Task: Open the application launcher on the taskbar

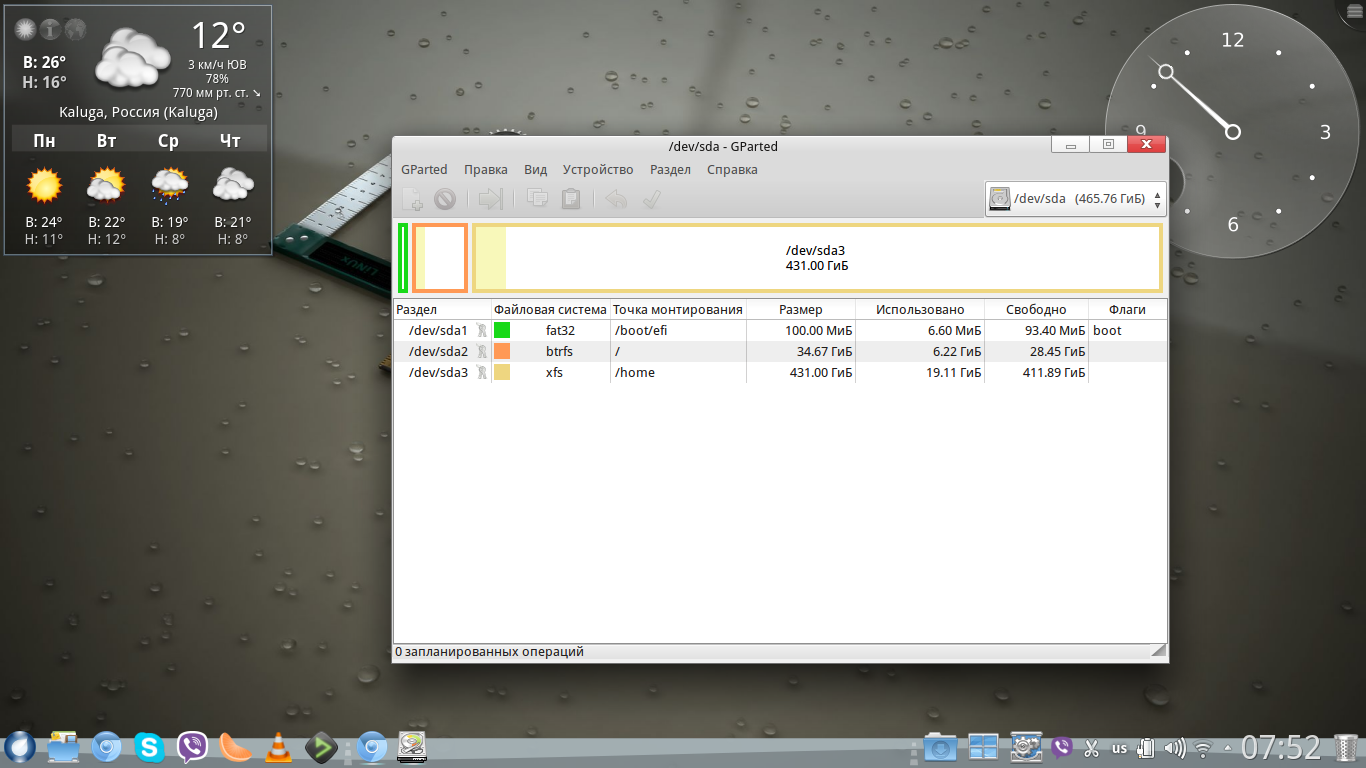Action: click(20, 746)
